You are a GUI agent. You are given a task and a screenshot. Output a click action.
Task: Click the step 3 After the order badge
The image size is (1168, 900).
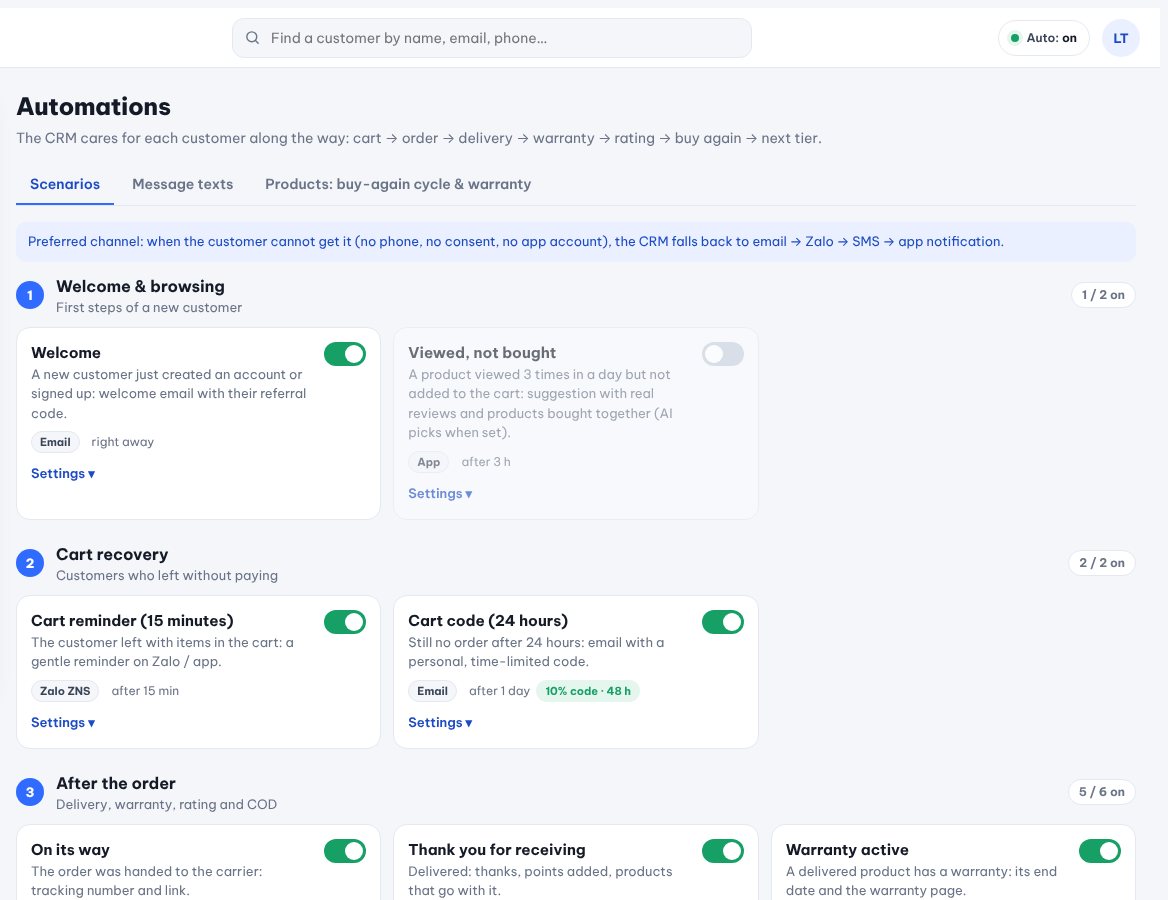pyautogui.click(x=30, y=792)
